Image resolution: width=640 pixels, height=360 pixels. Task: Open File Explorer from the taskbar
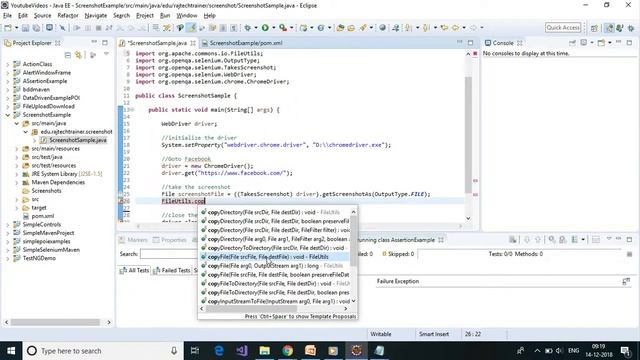[264, 351]
